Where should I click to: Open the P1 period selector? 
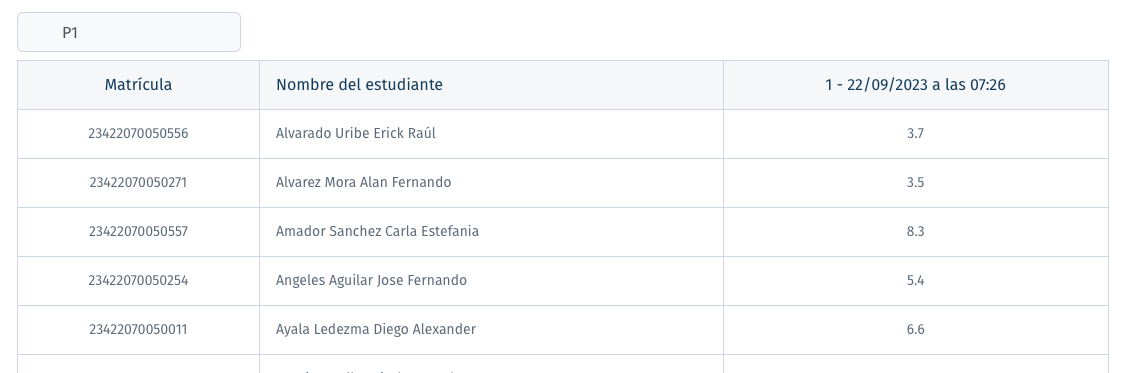pyautogui.click(x=129, y=32)
